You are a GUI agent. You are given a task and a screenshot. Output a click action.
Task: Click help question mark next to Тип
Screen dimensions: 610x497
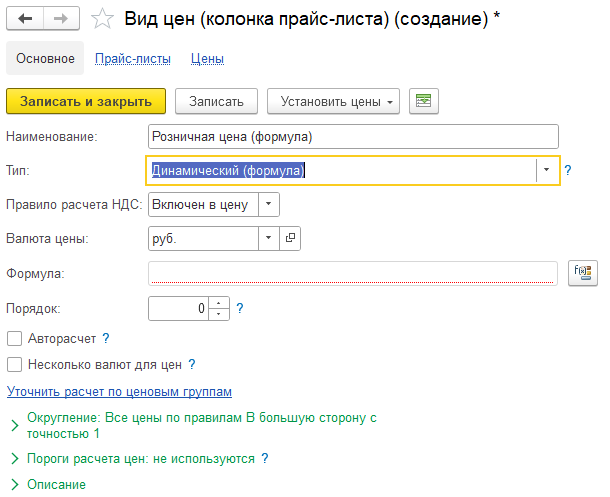568,170
